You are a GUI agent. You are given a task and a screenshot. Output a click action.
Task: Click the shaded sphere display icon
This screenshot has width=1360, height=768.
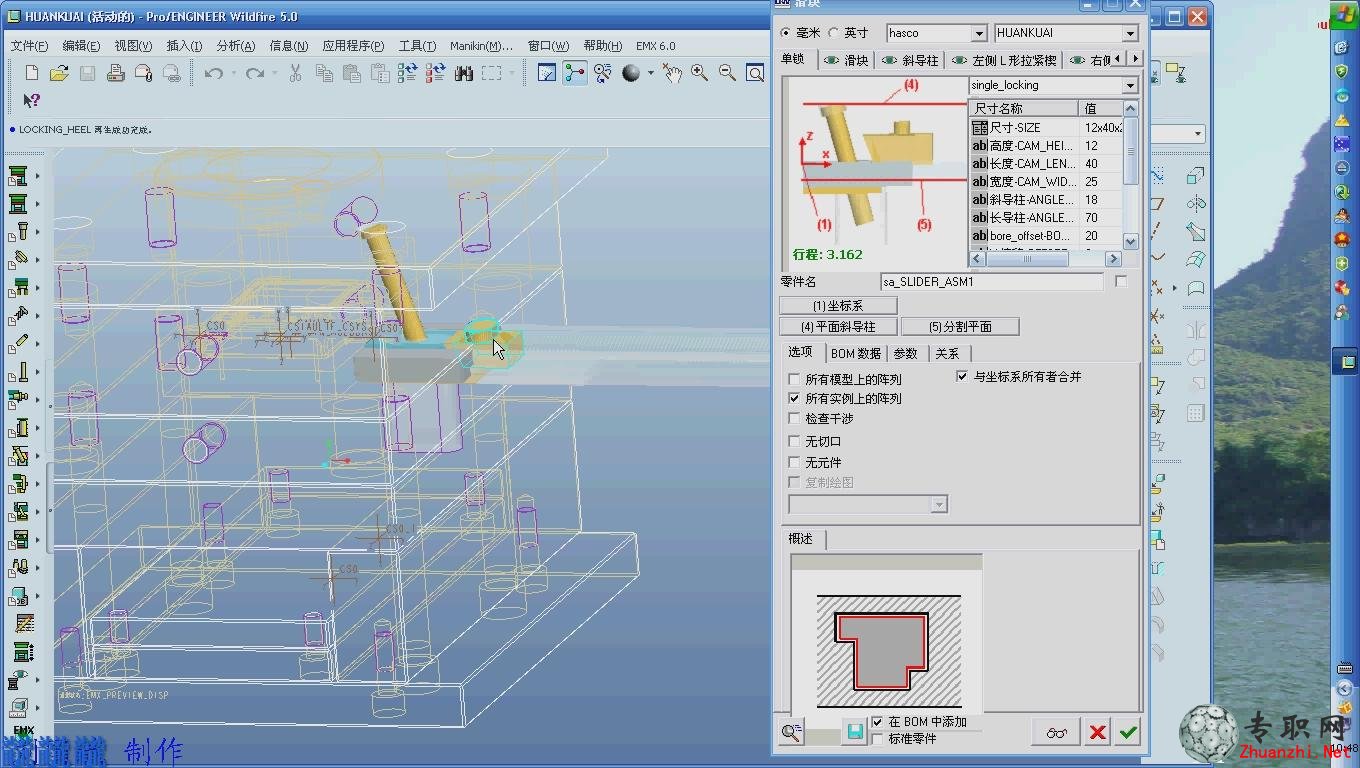[631, 73]
